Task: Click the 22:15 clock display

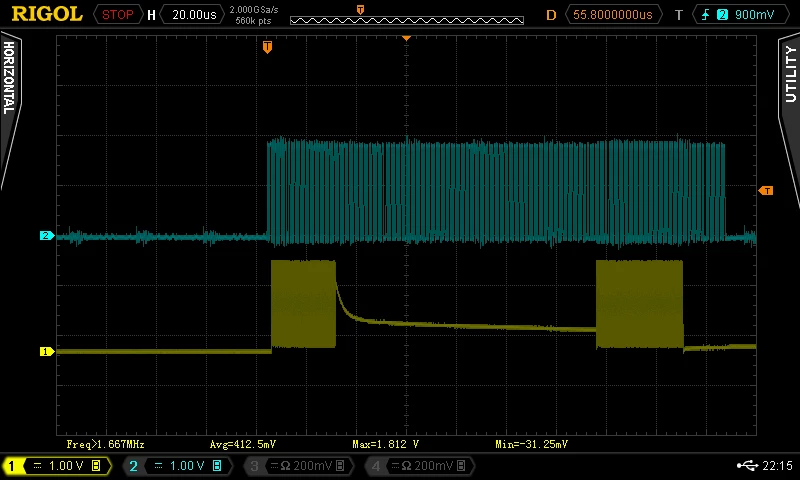Action: tap(778, 465)
